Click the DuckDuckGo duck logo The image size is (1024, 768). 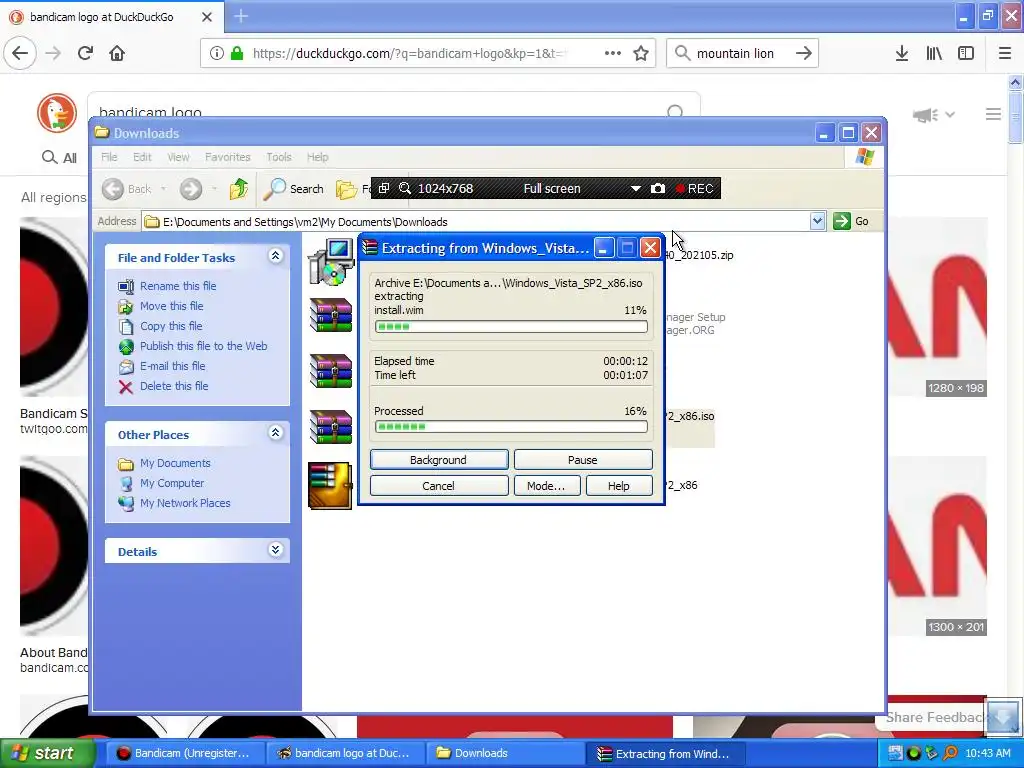[x=57, y=113]
